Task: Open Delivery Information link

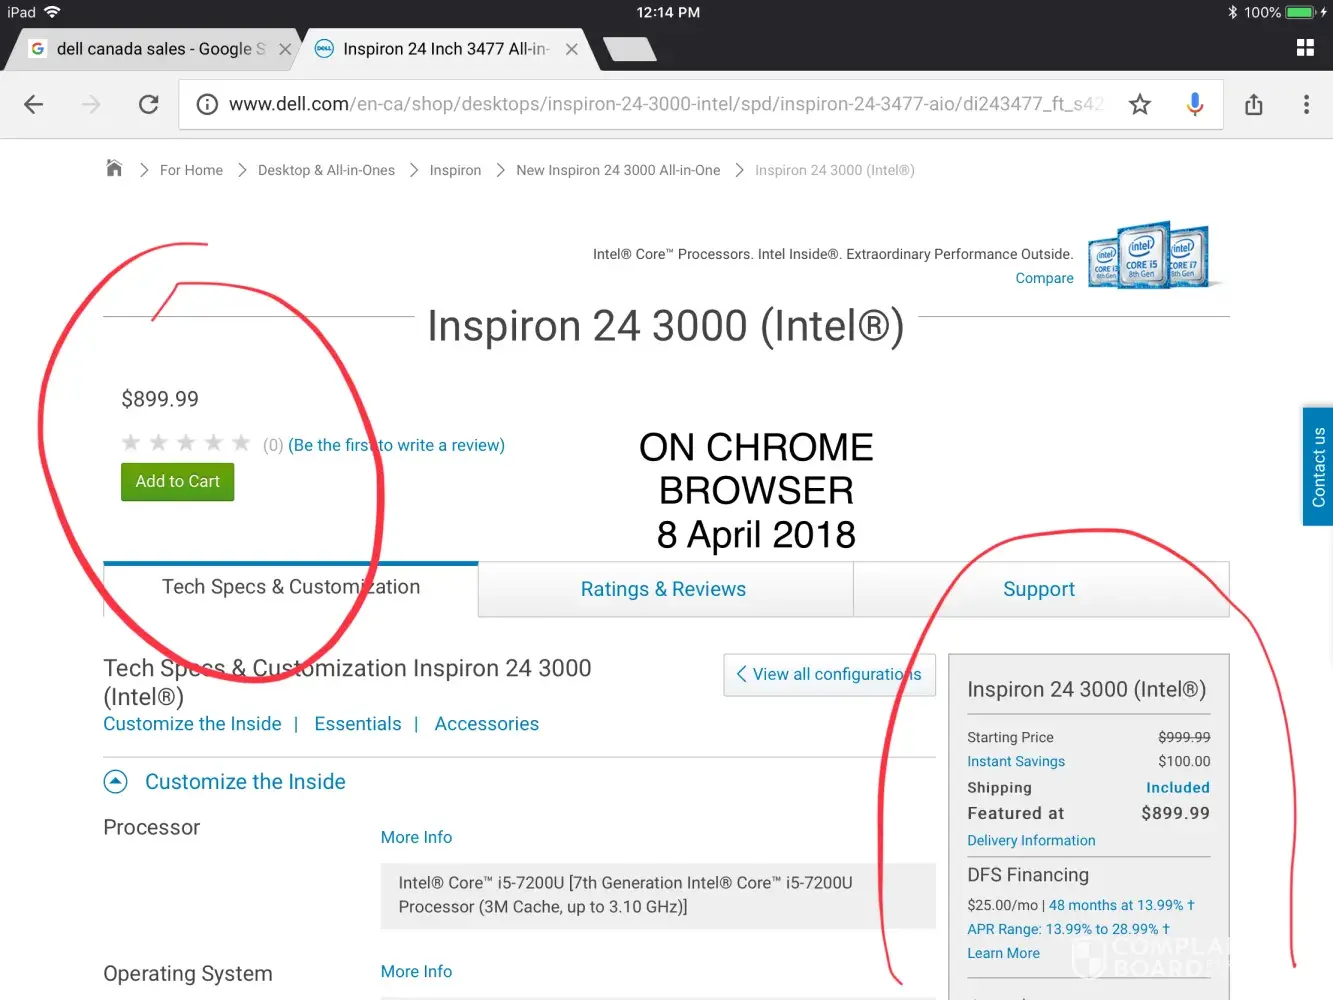Action: pos(1031,841)
